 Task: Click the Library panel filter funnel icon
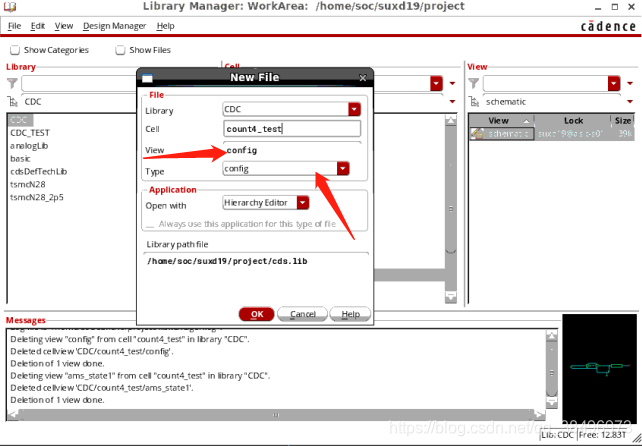pyautogui.click(x=12, y=84)
